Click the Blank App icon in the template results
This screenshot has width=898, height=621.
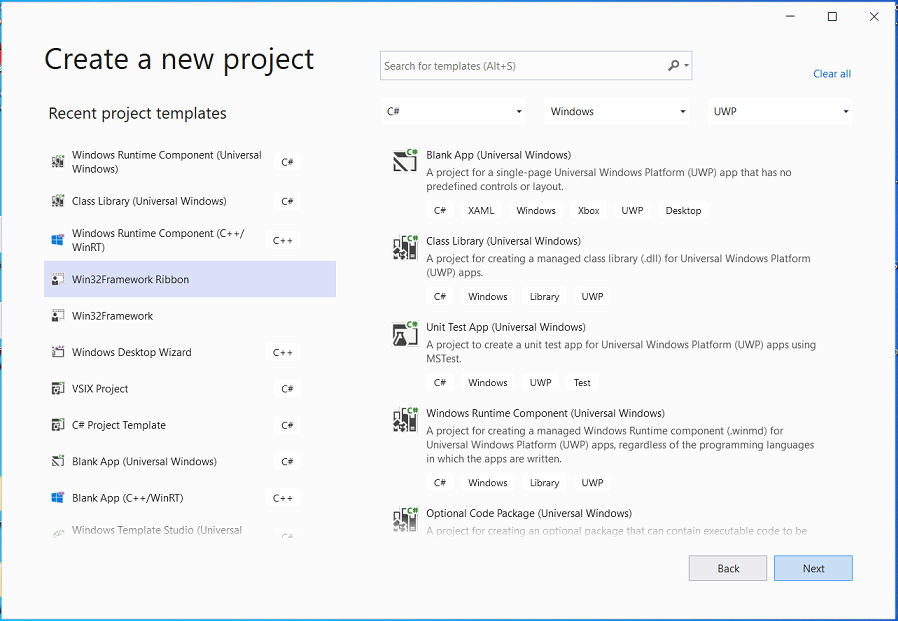click(405, 161)
